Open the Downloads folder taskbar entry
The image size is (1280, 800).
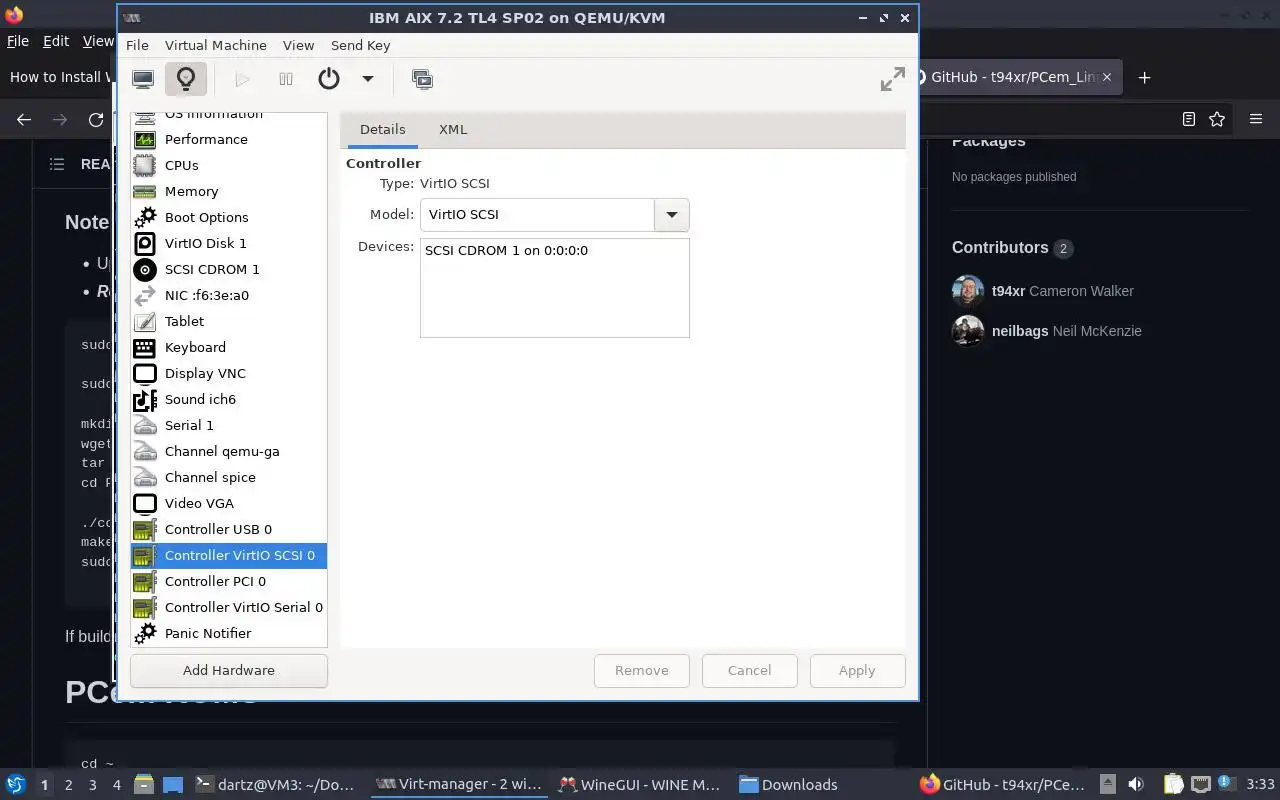pyautogui.click(x=789, y=785)
